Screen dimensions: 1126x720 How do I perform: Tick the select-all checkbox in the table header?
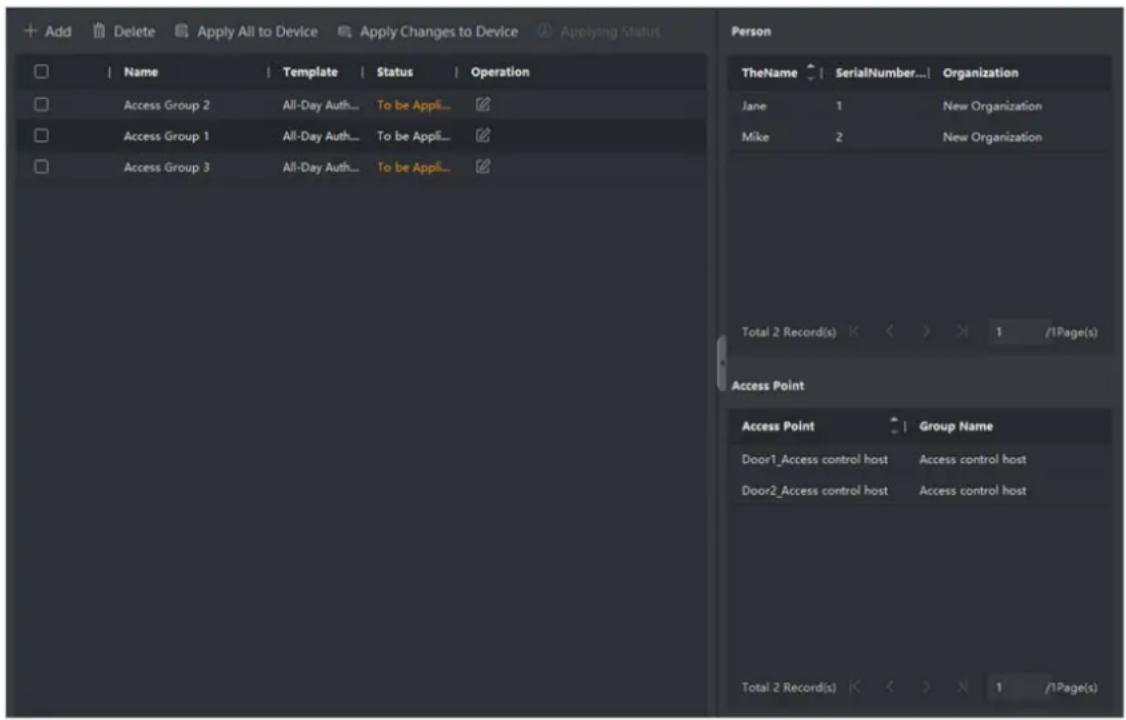(42, 72)
